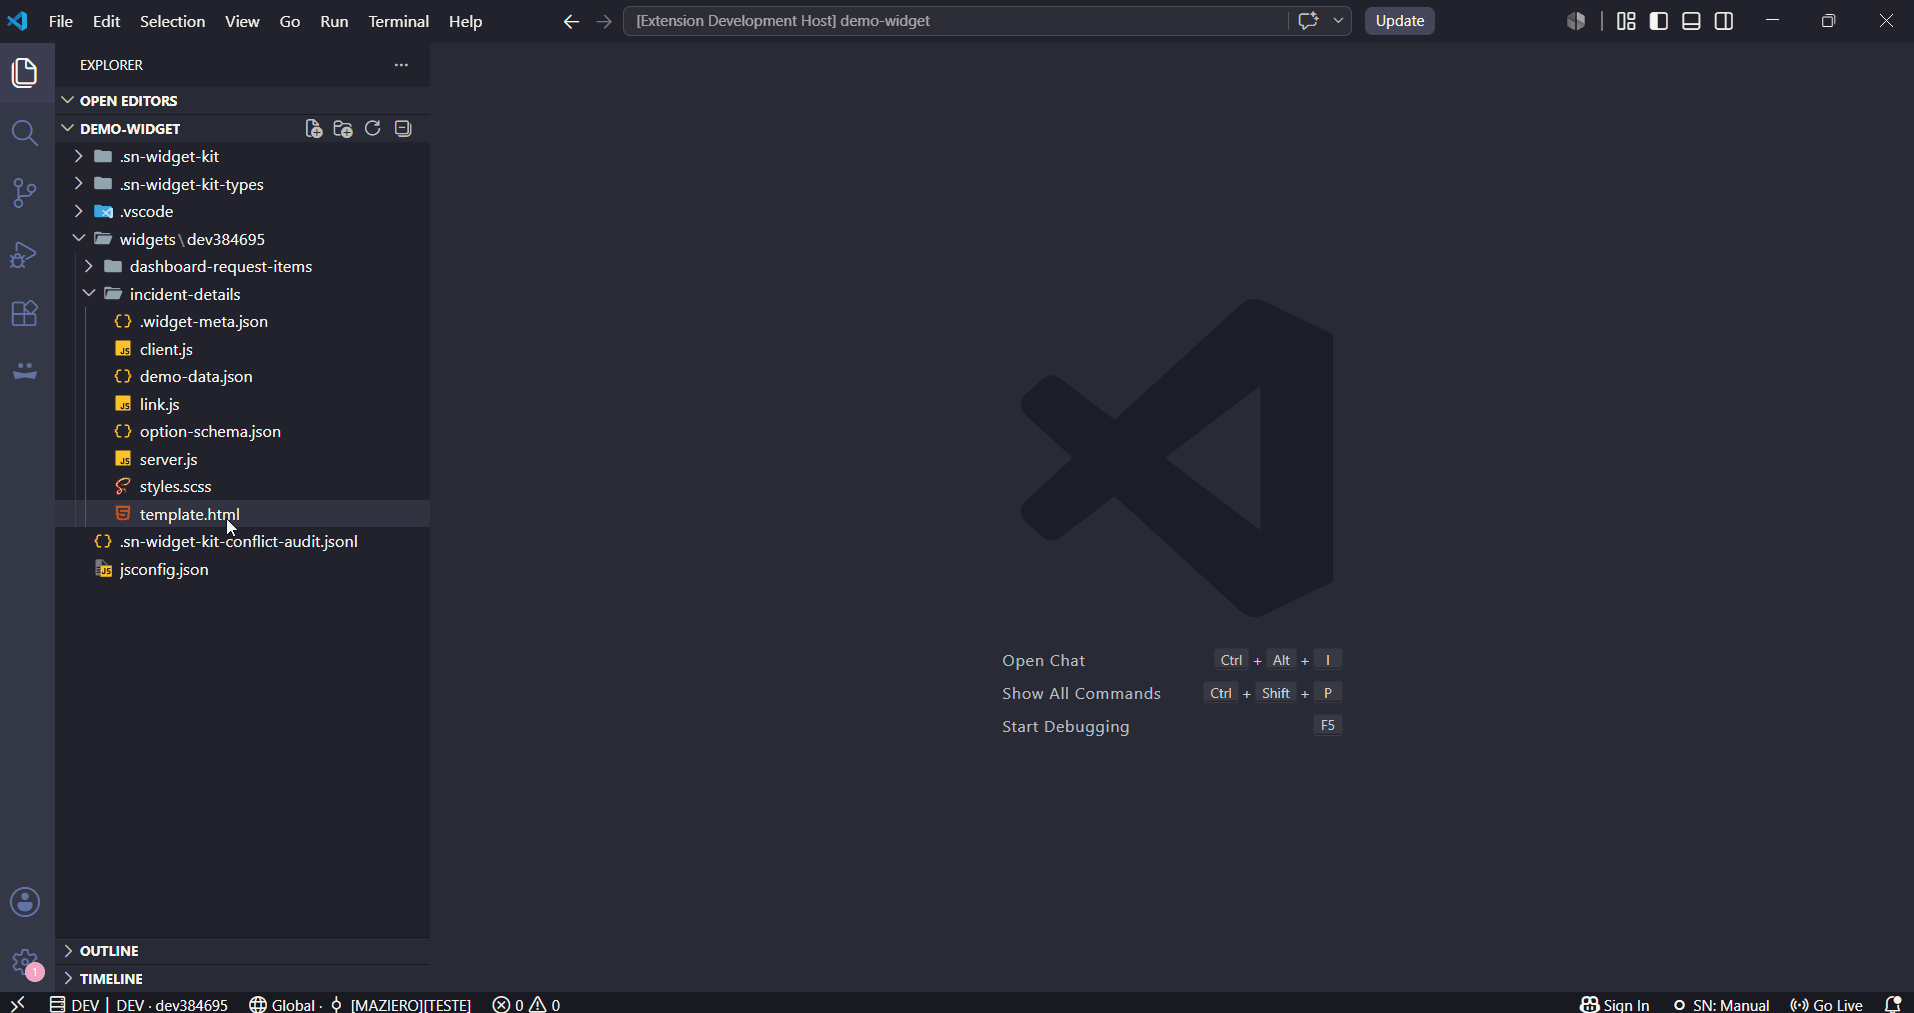Screen dimensions: 1914x1013
Task: Open the Selection menu
Action: click(172, 21)
